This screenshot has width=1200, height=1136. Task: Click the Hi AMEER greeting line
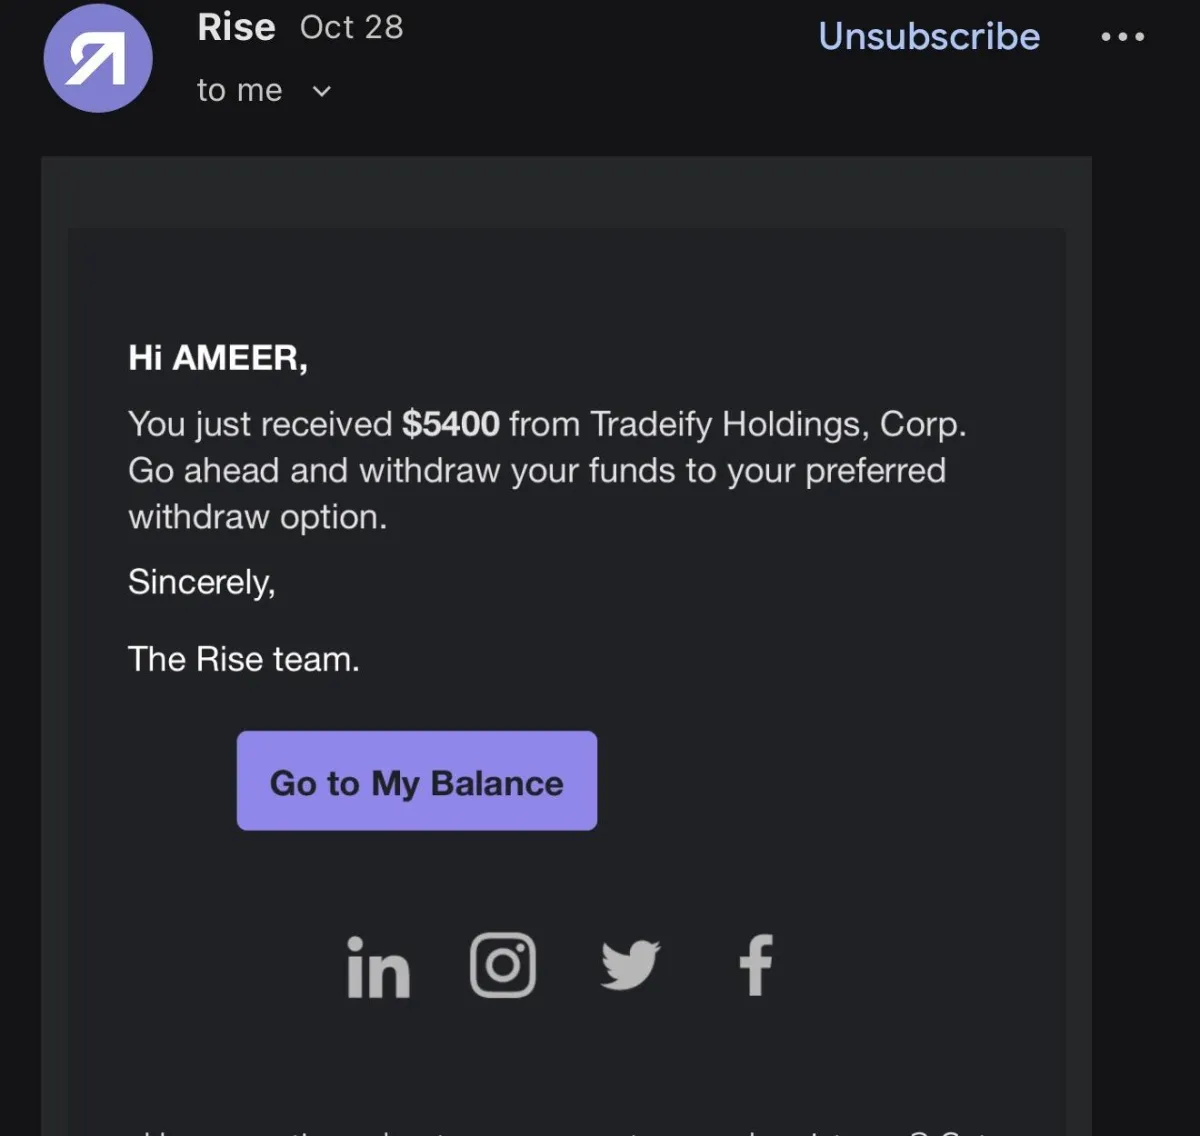218,357
